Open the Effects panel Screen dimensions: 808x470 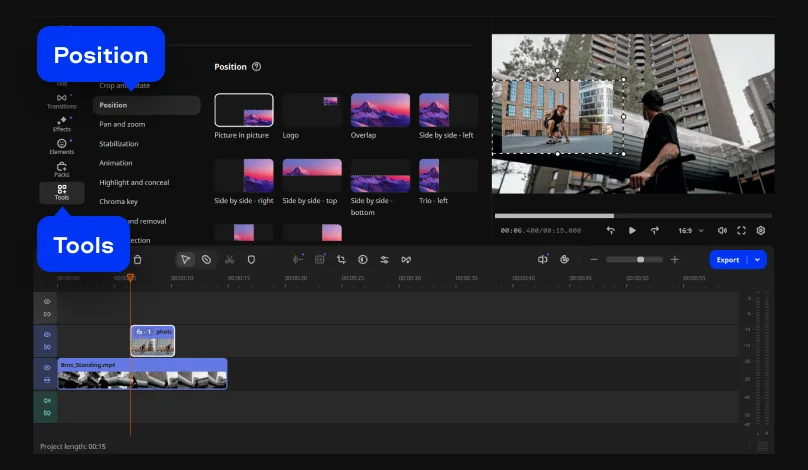pos(62,123)
